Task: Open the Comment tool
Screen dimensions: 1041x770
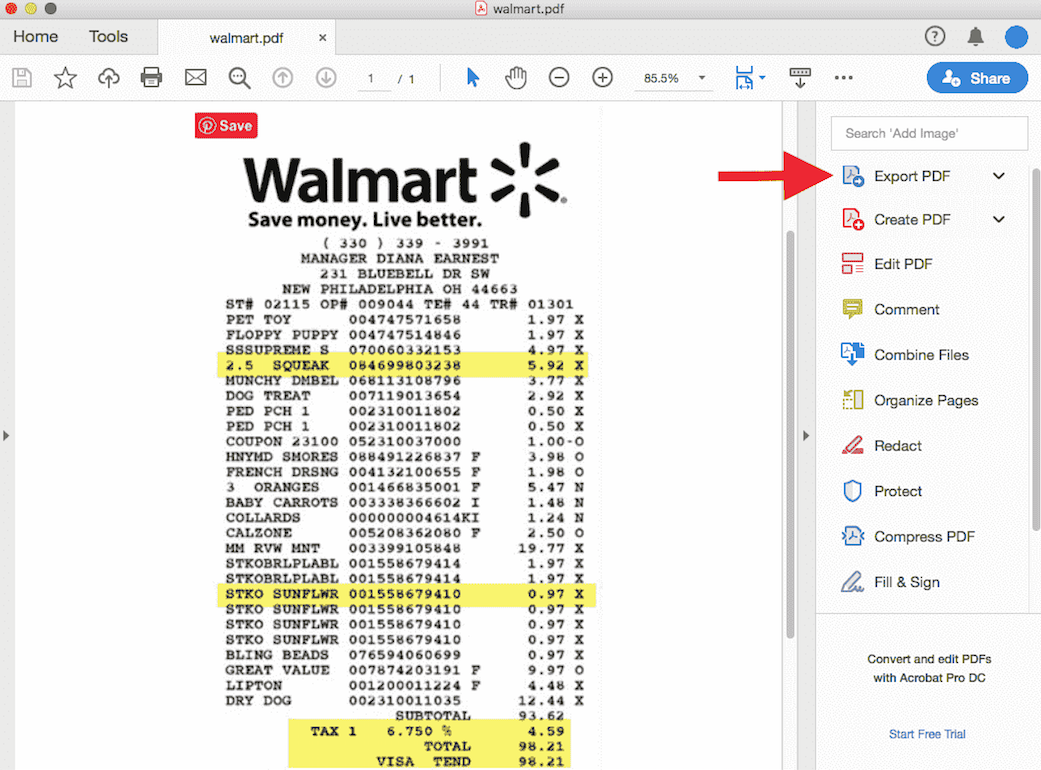Action: [891, 309]
